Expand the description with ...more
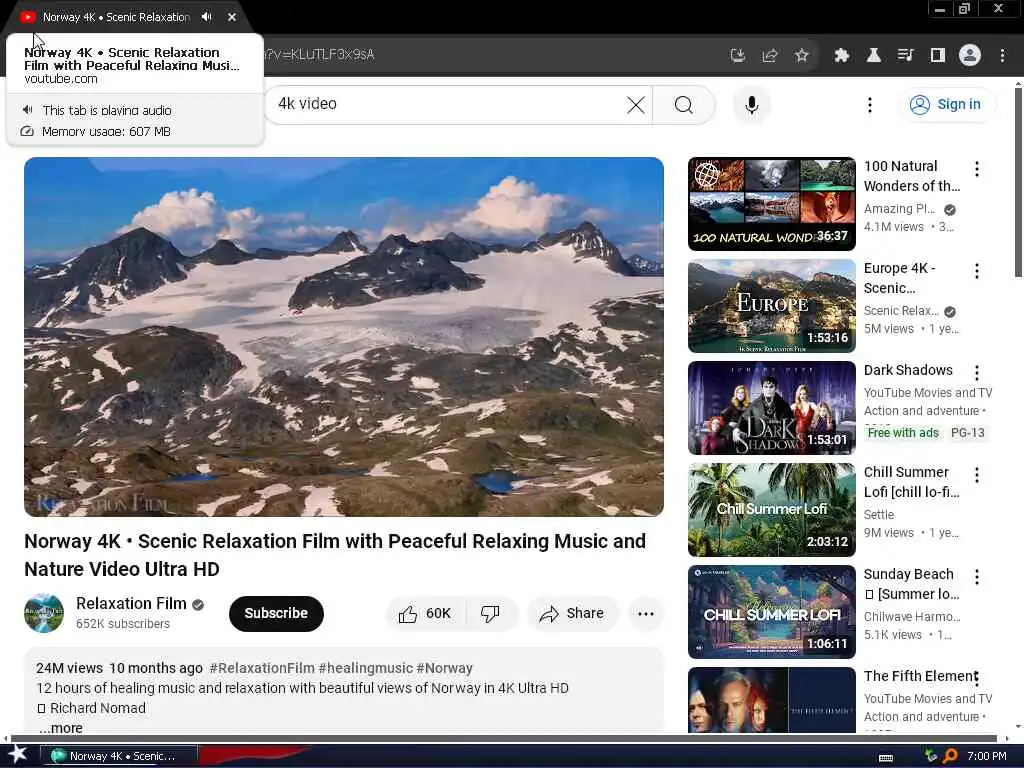 (60, 728)
